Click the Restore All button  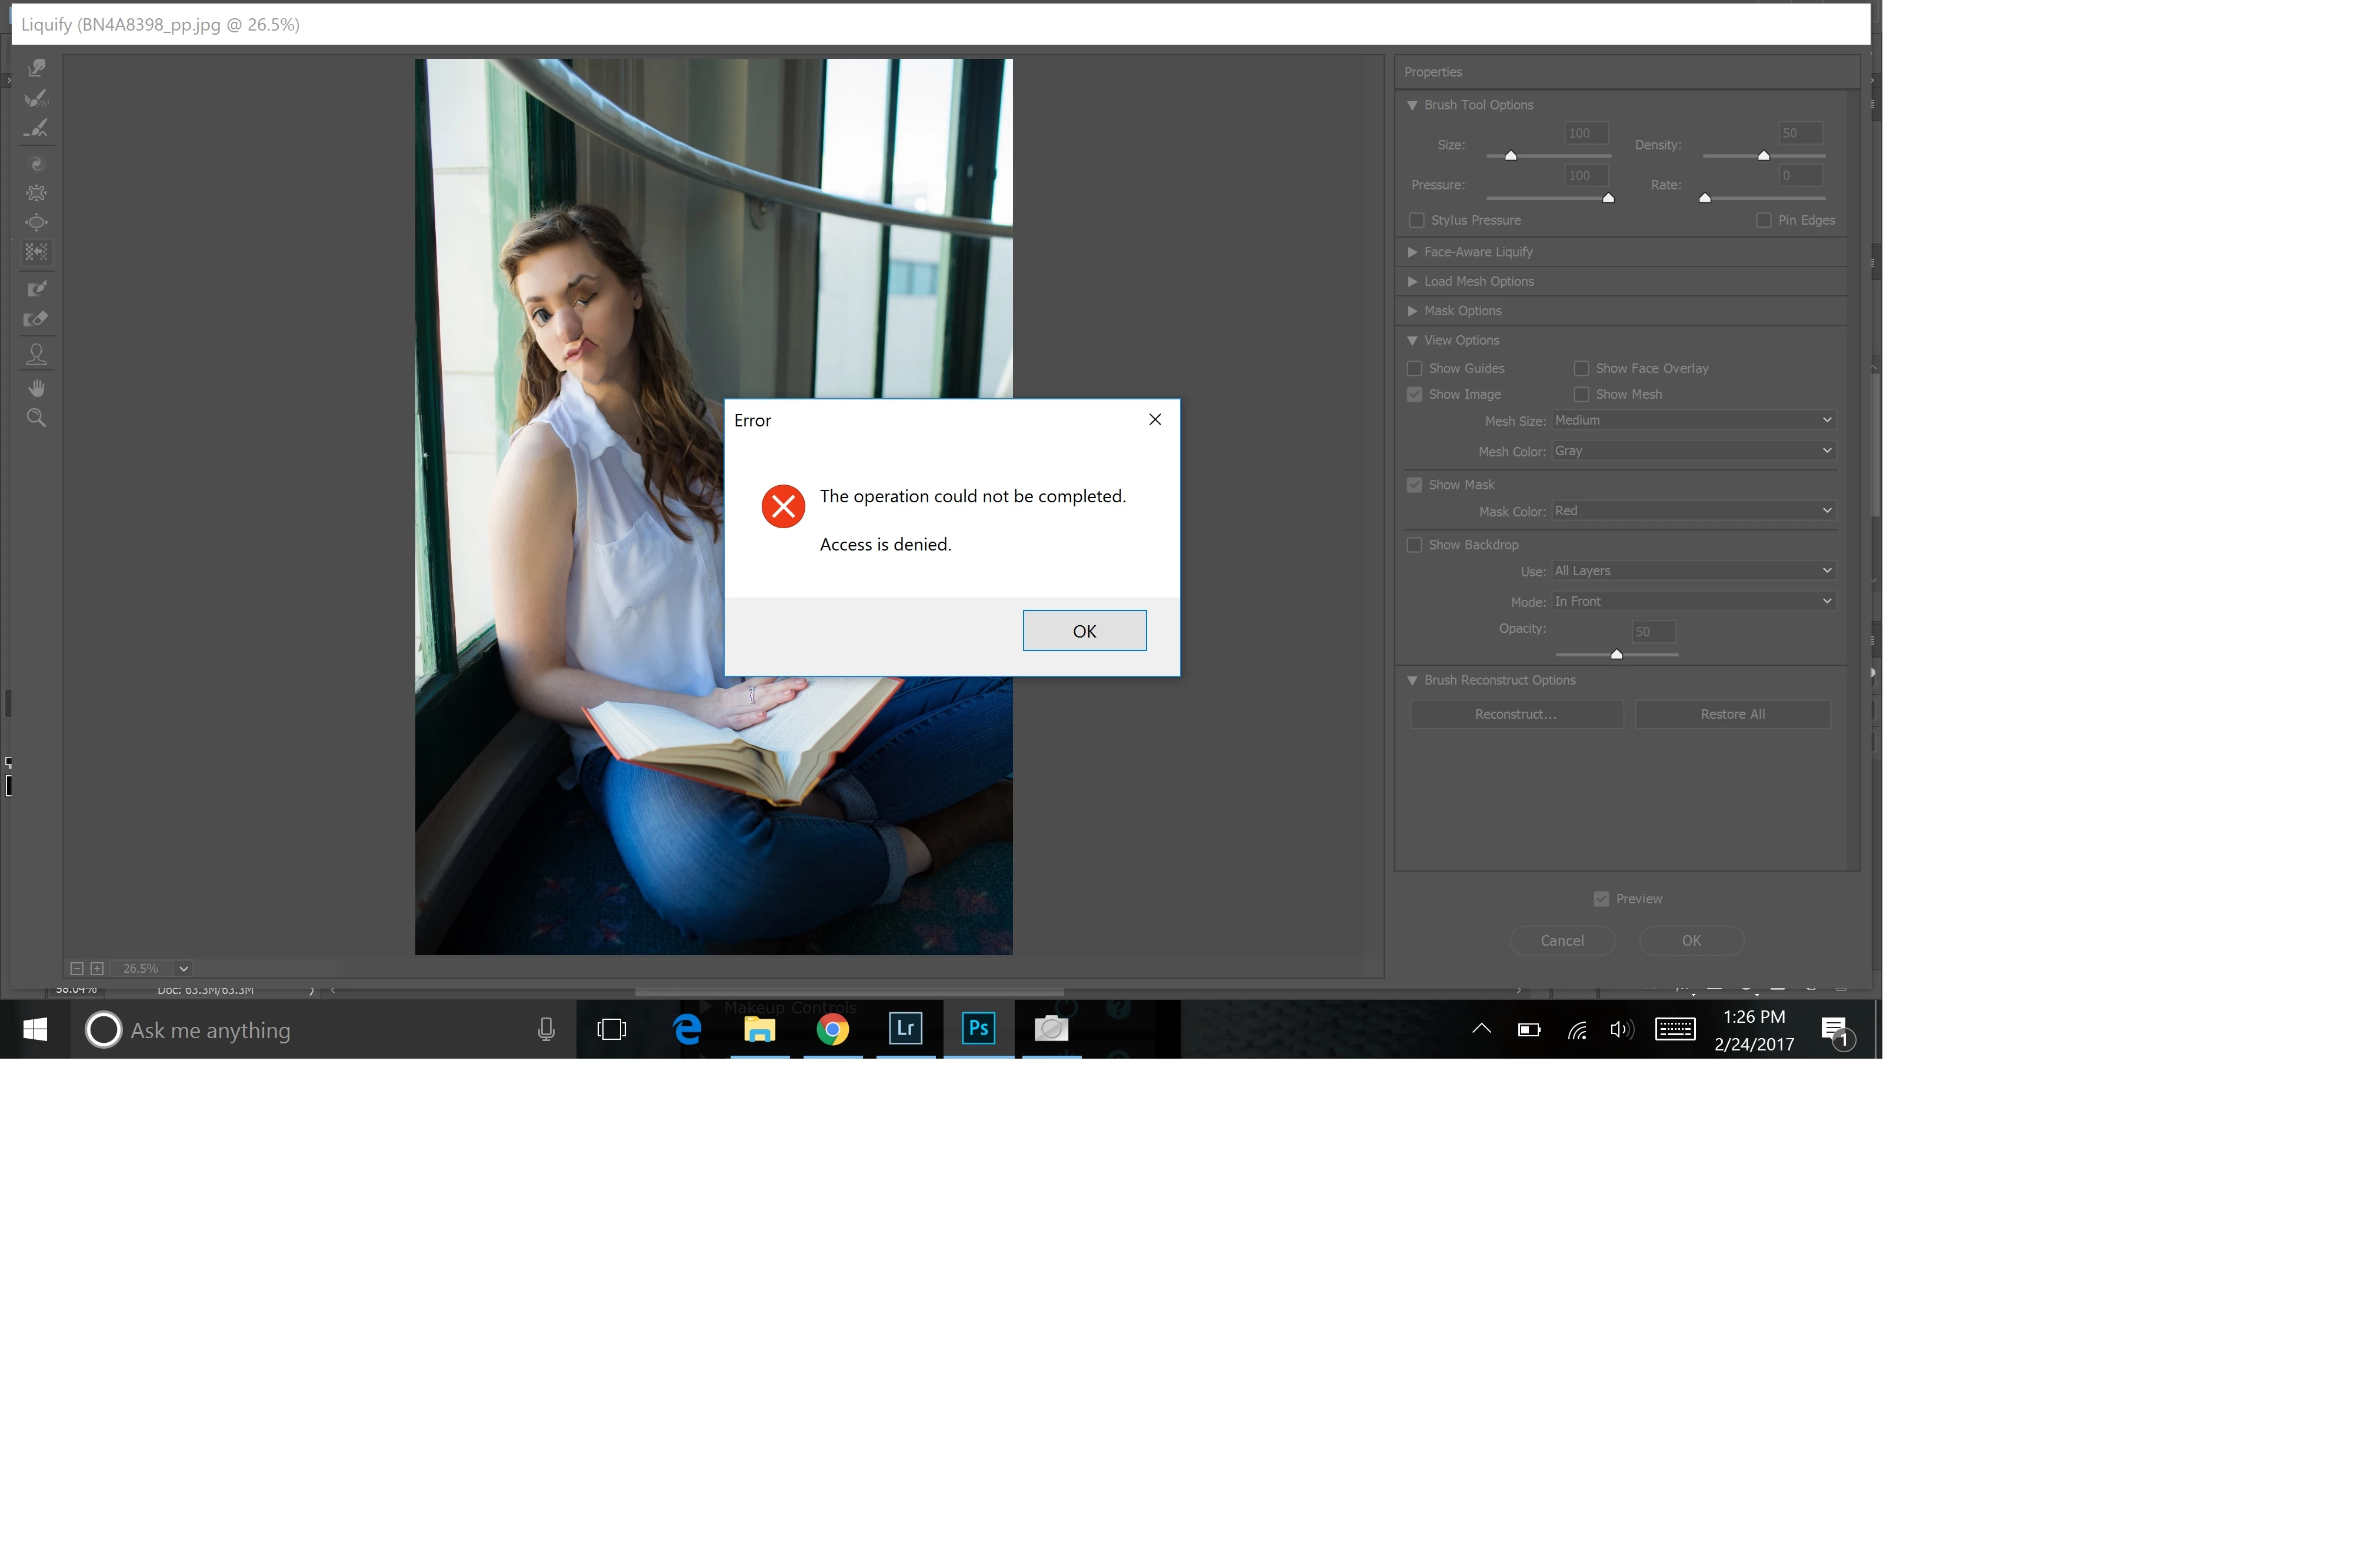(x=1732, y=714)
